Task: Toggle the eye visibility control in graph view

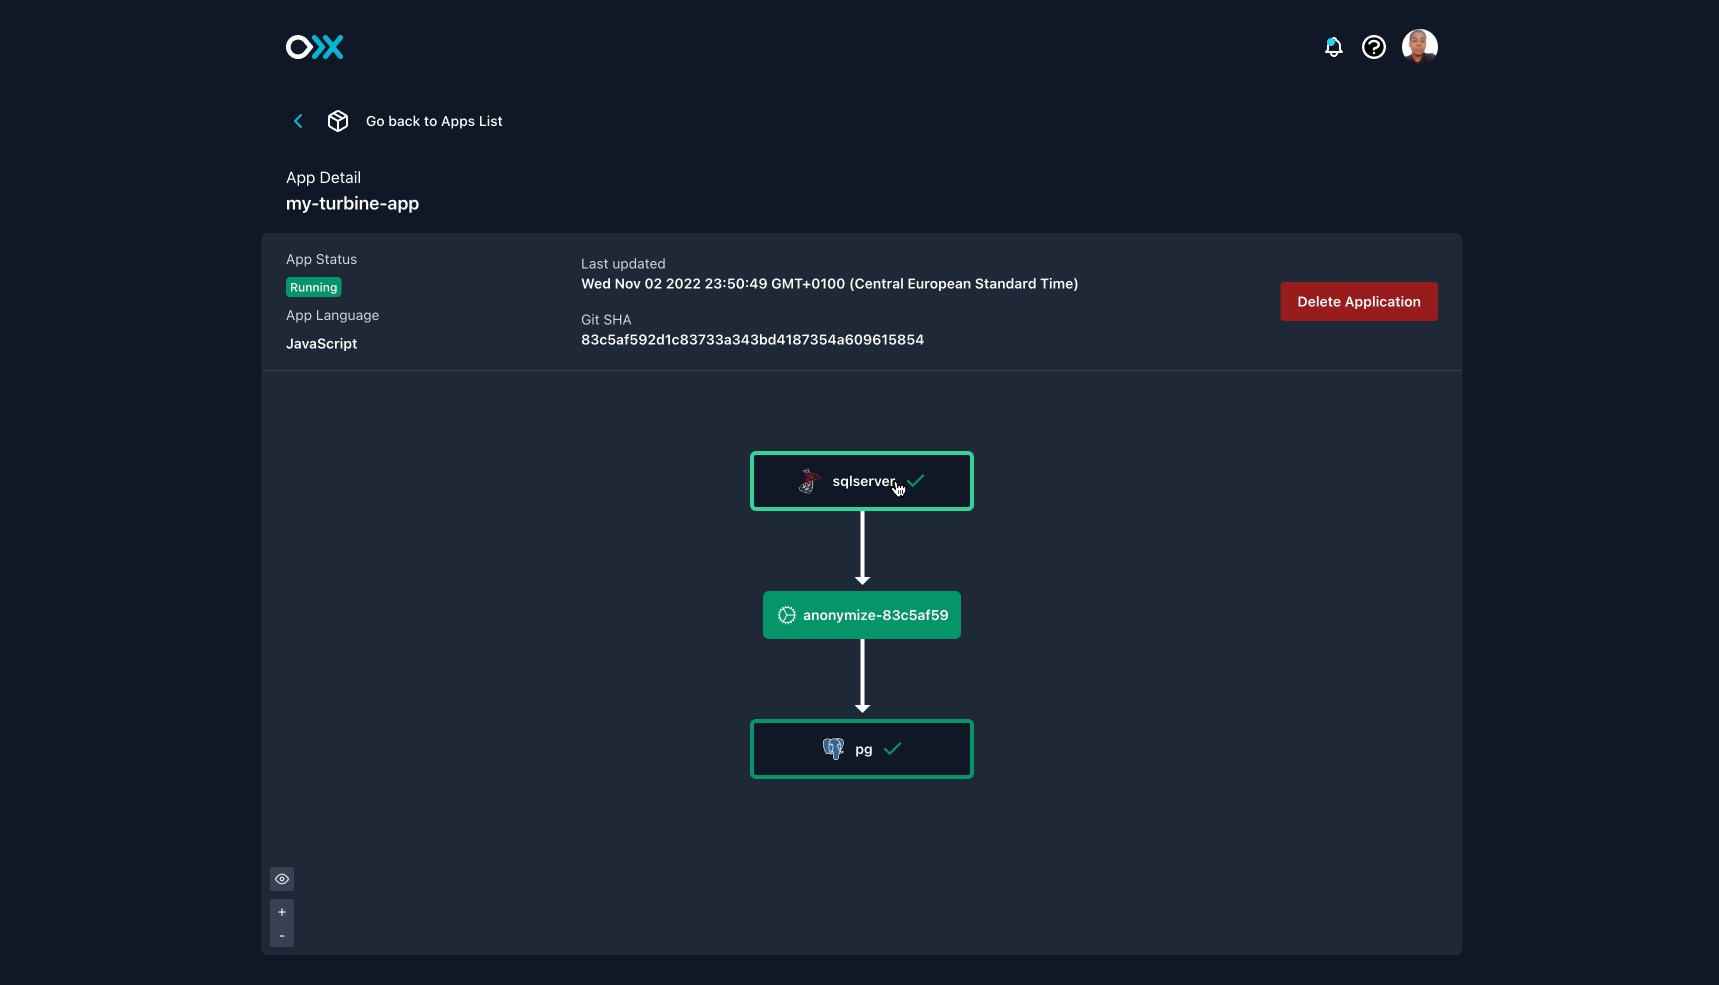Action: click(x=281, y=878)
